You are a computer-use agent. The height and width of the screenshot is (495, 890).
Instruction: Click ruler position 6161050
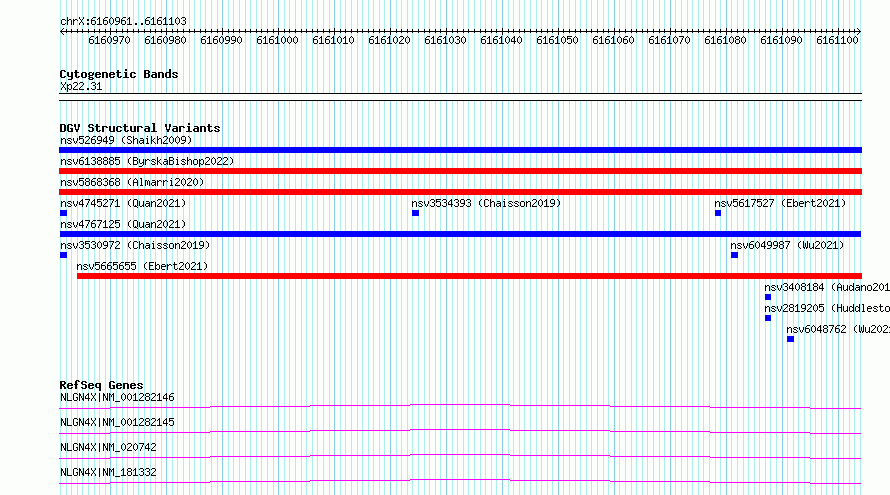(557, 40)
